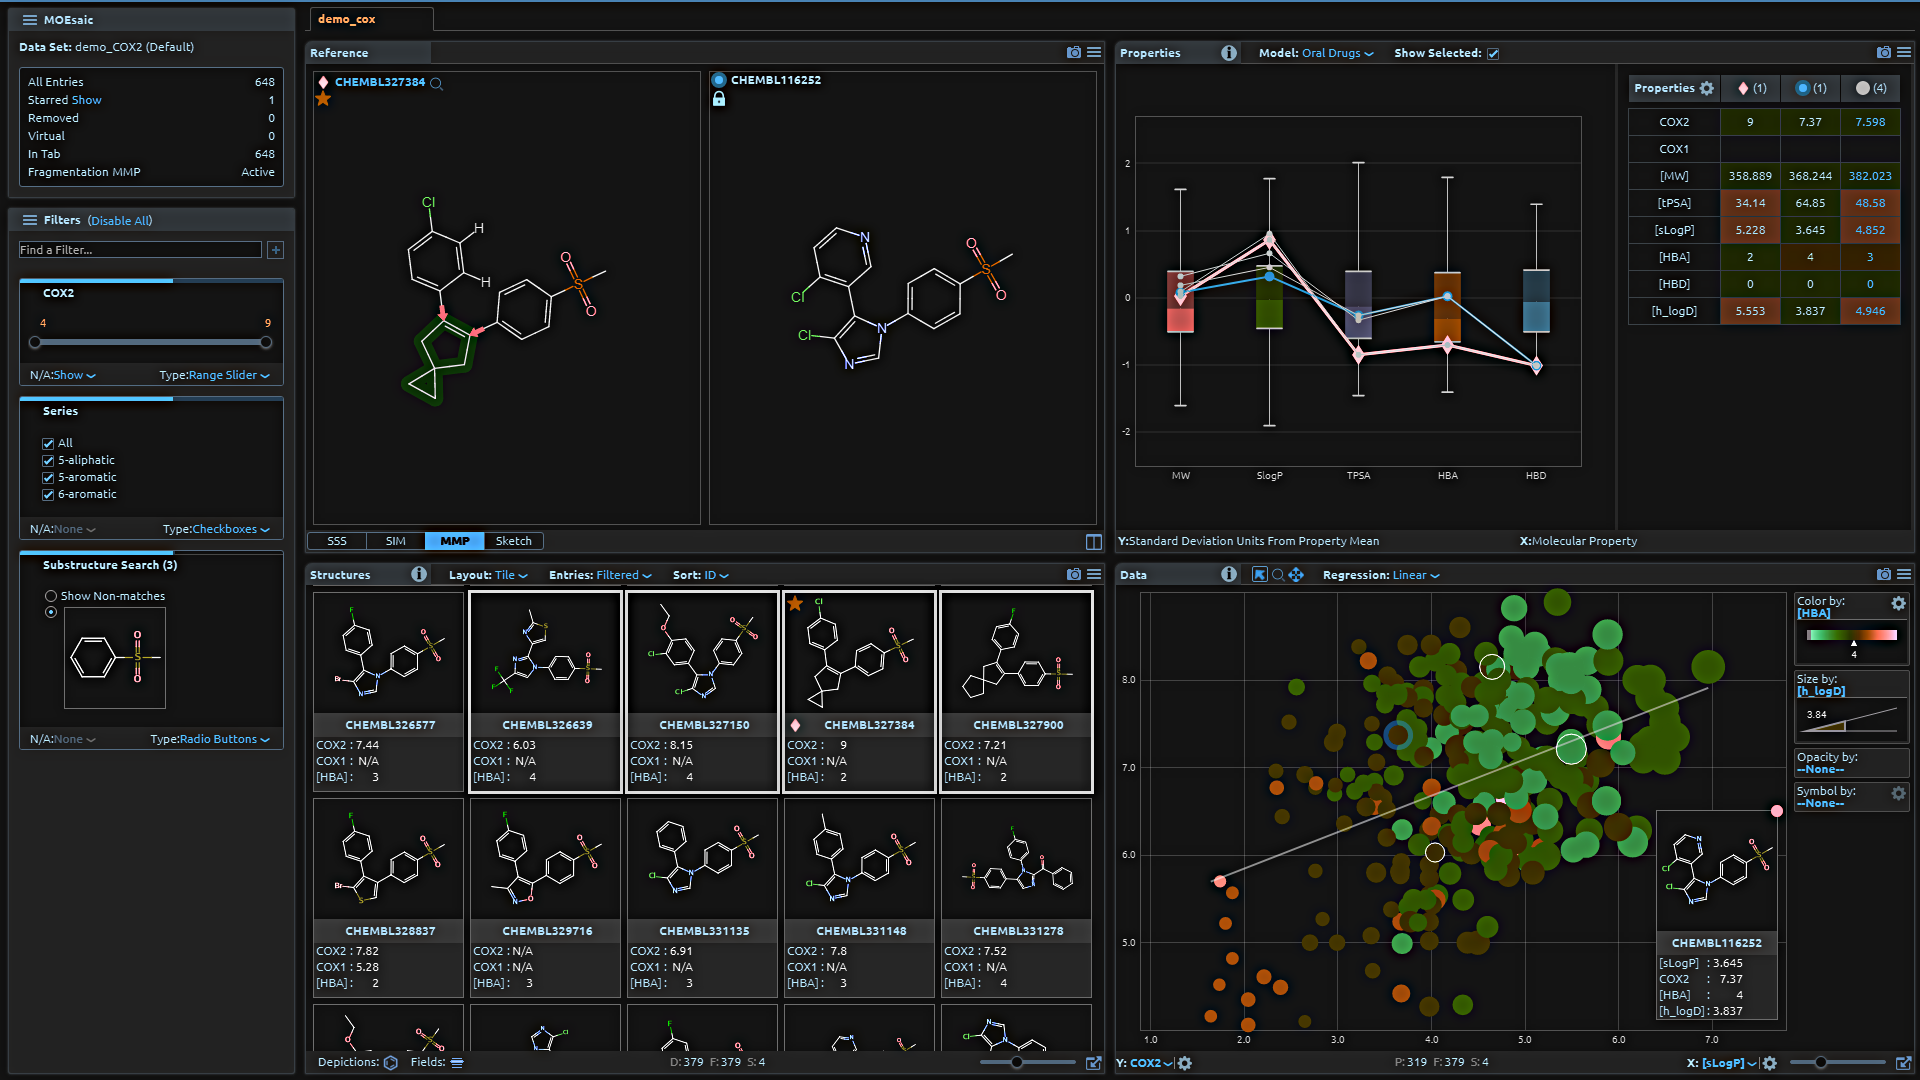Screen dimensions: 1920x1080
Task: Show Properties panel info
Action: click(x=1229, y=53)
